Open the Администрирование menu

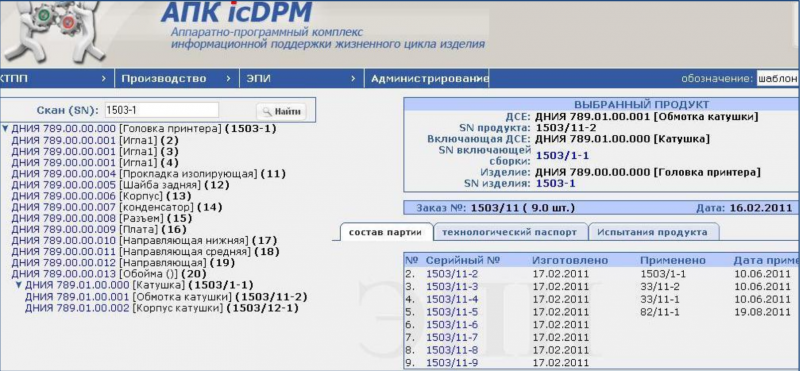(427, 79)
